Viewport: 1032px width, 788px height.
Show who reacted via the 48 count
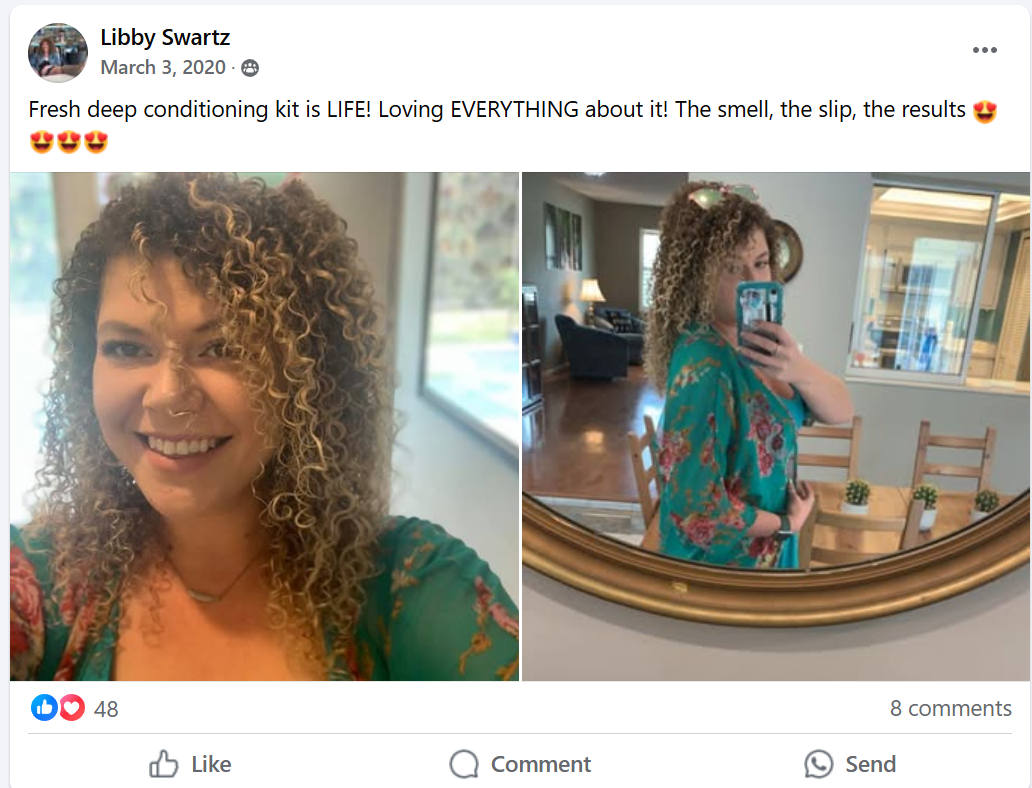click(106, 709)
